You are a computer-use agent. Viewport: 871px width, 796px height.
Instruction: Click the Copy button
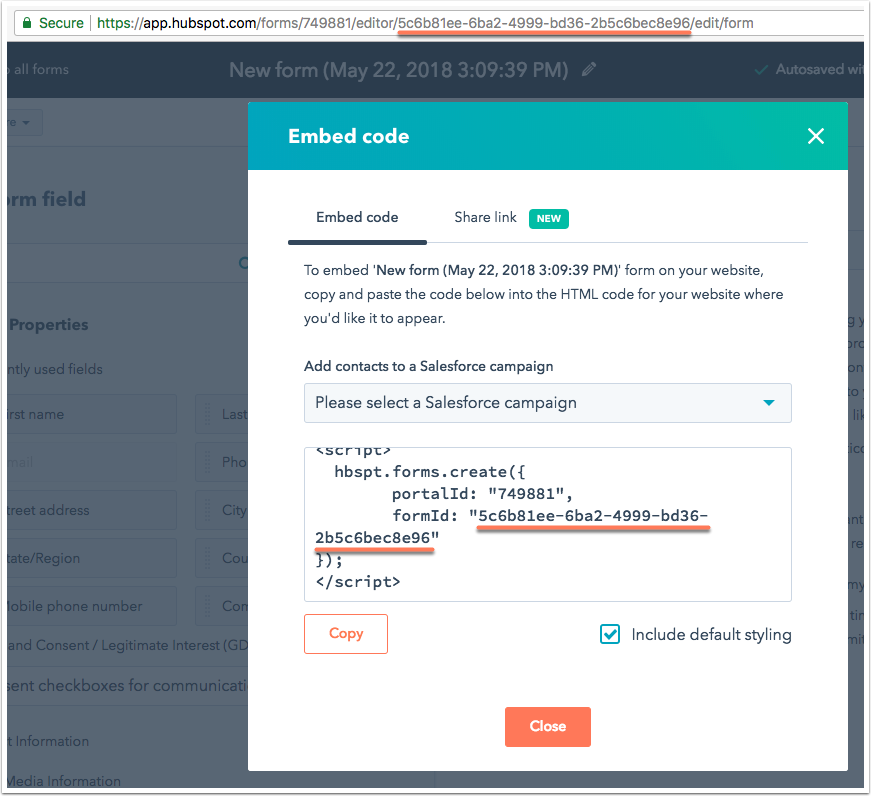point(346,634)
